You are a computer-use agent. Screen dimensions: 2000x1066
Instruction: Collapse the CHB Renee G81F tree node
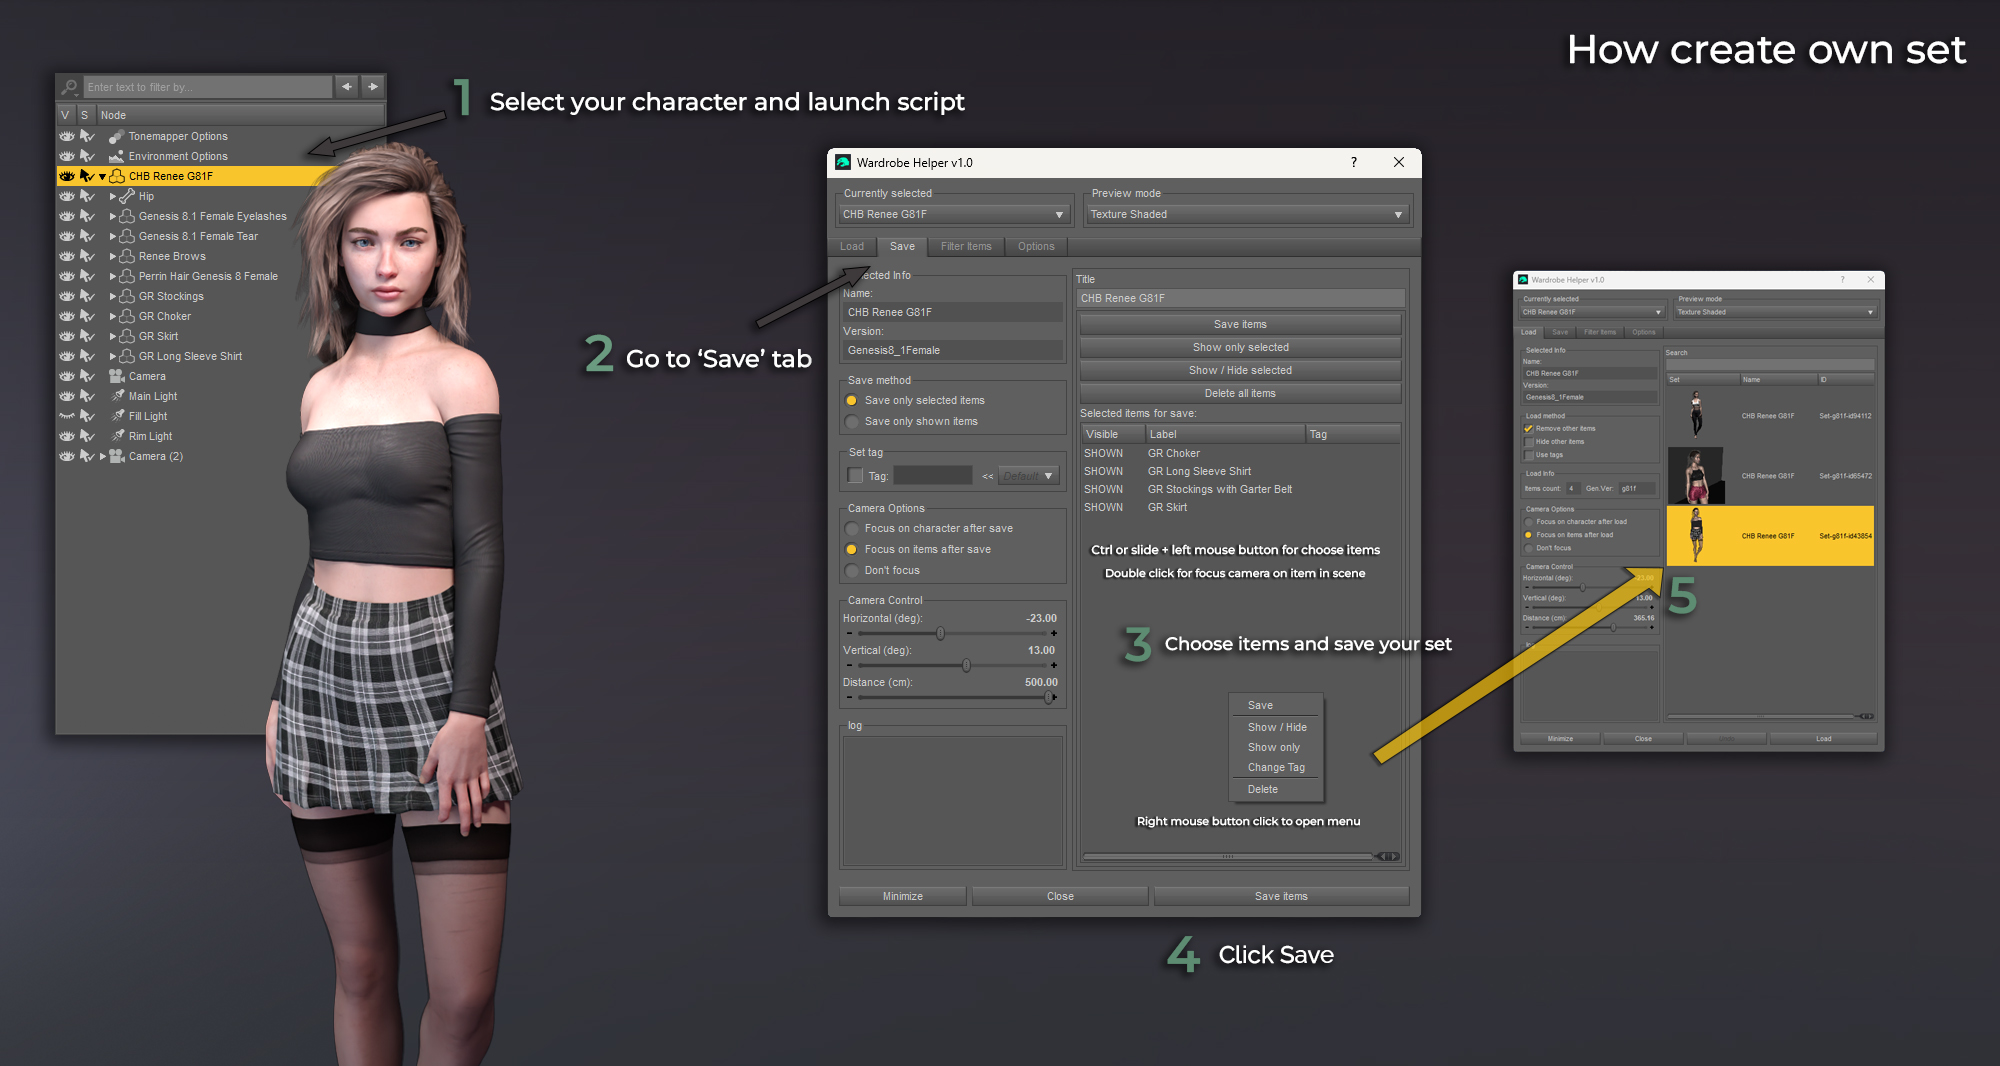click(x=101, y=176)
